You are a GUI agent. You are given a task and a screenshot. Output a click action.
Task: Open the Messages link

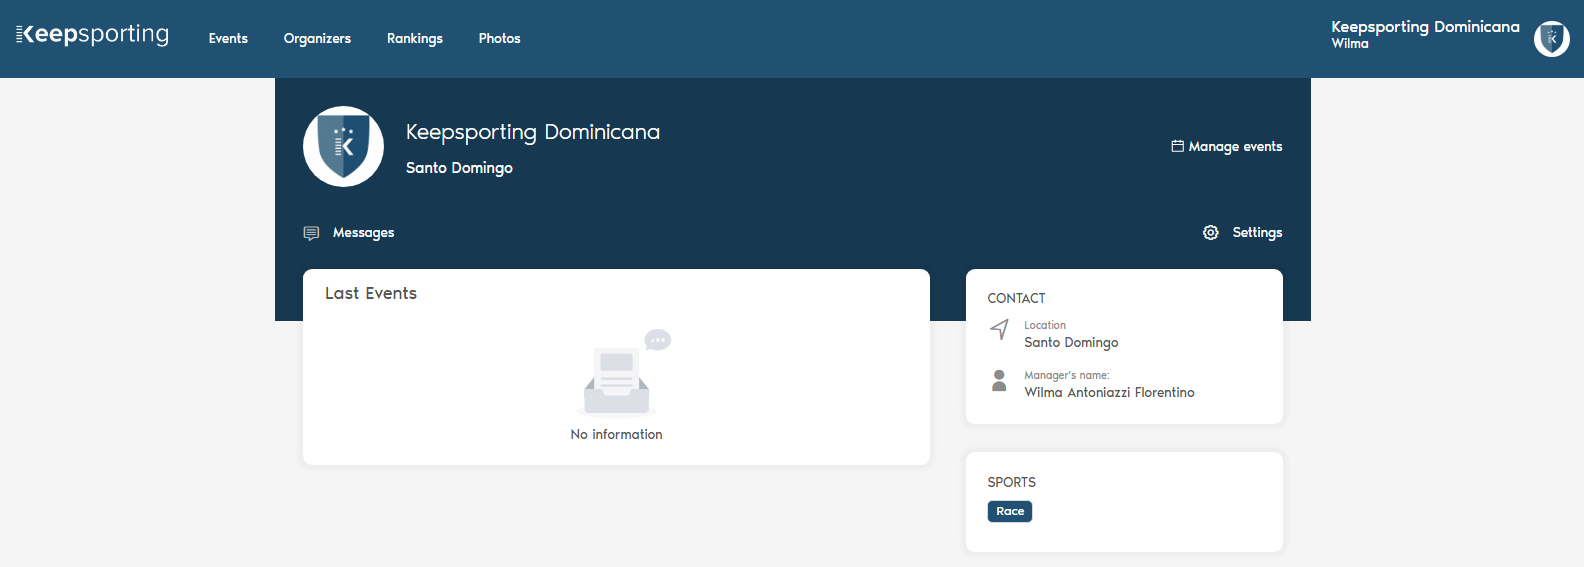pos(363,233)
